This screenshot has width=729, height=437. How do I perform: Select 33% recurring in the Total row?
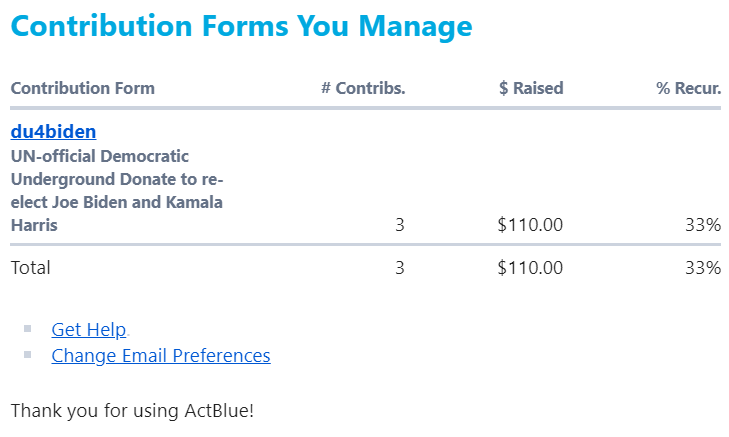click(x=703, y=268)
